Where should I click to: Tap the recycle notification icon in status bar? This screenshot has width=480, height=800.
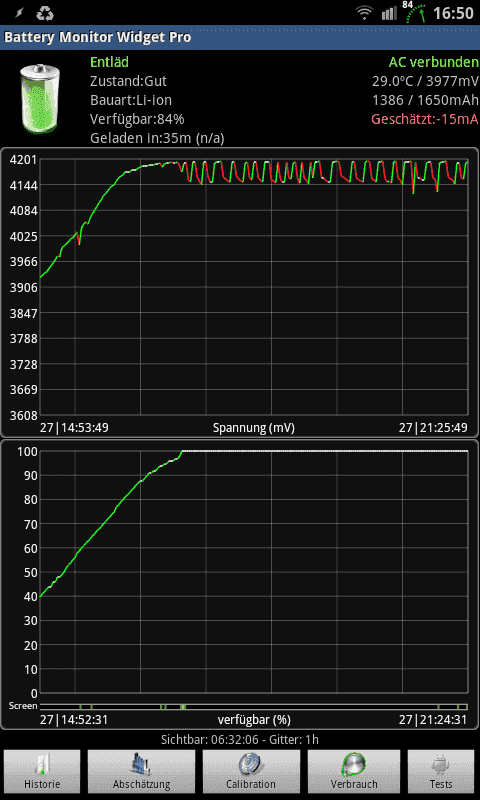[x=45, y=13]
